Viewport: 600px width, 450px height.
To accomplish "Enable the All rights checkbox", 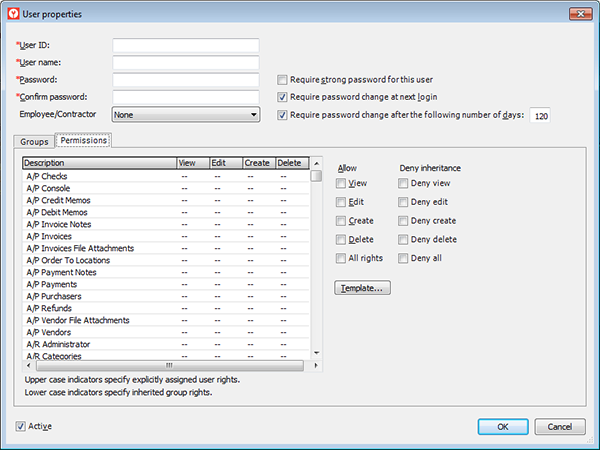I will click(x=343, y=258).
